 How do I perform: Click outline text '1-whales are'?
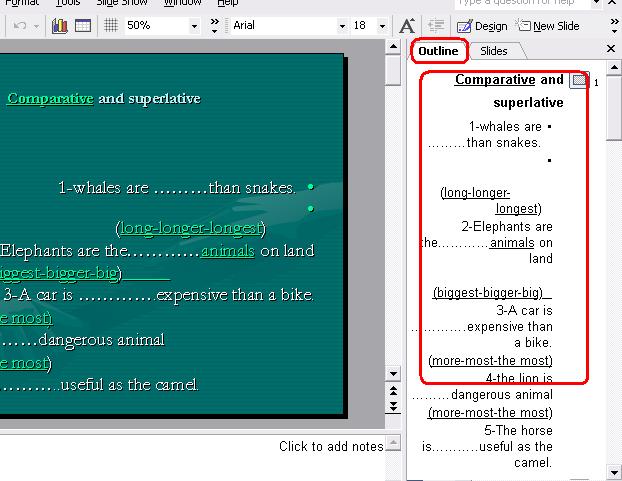click(x=505, y=126)
